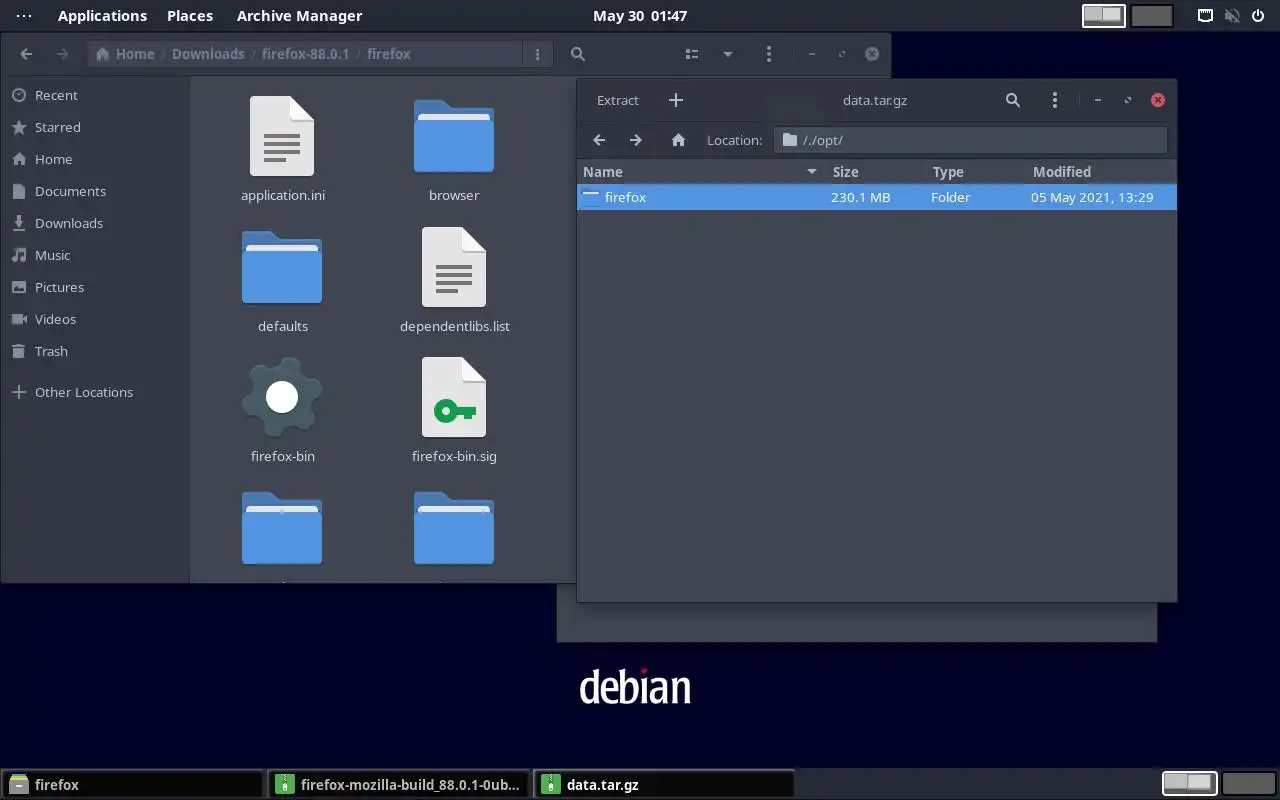
Task: Select the defaults folder icon
Action: coord(282,267)
